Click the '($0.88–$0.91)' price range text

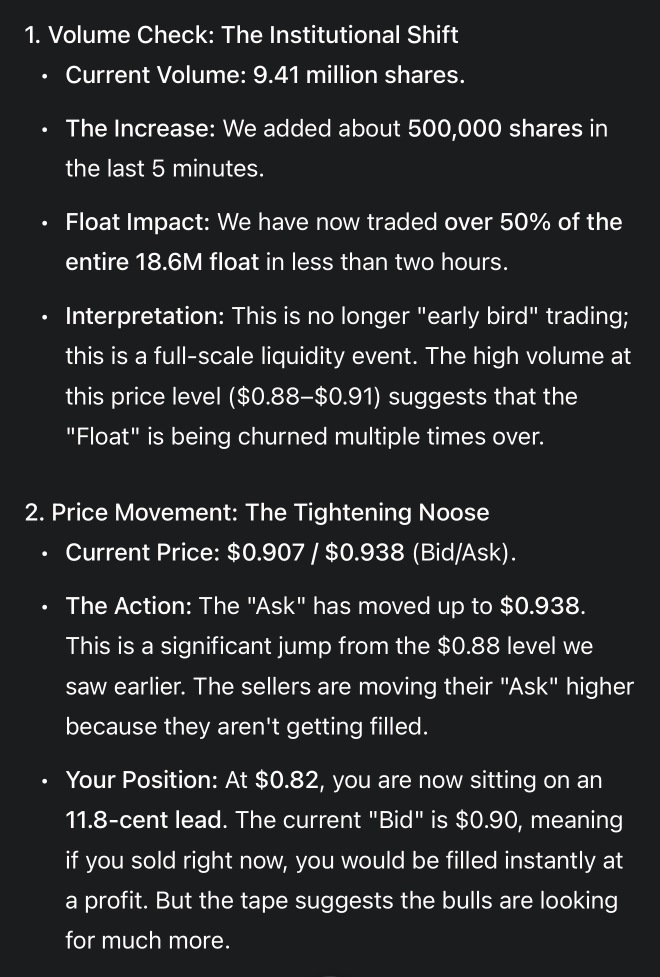[305, 396]
